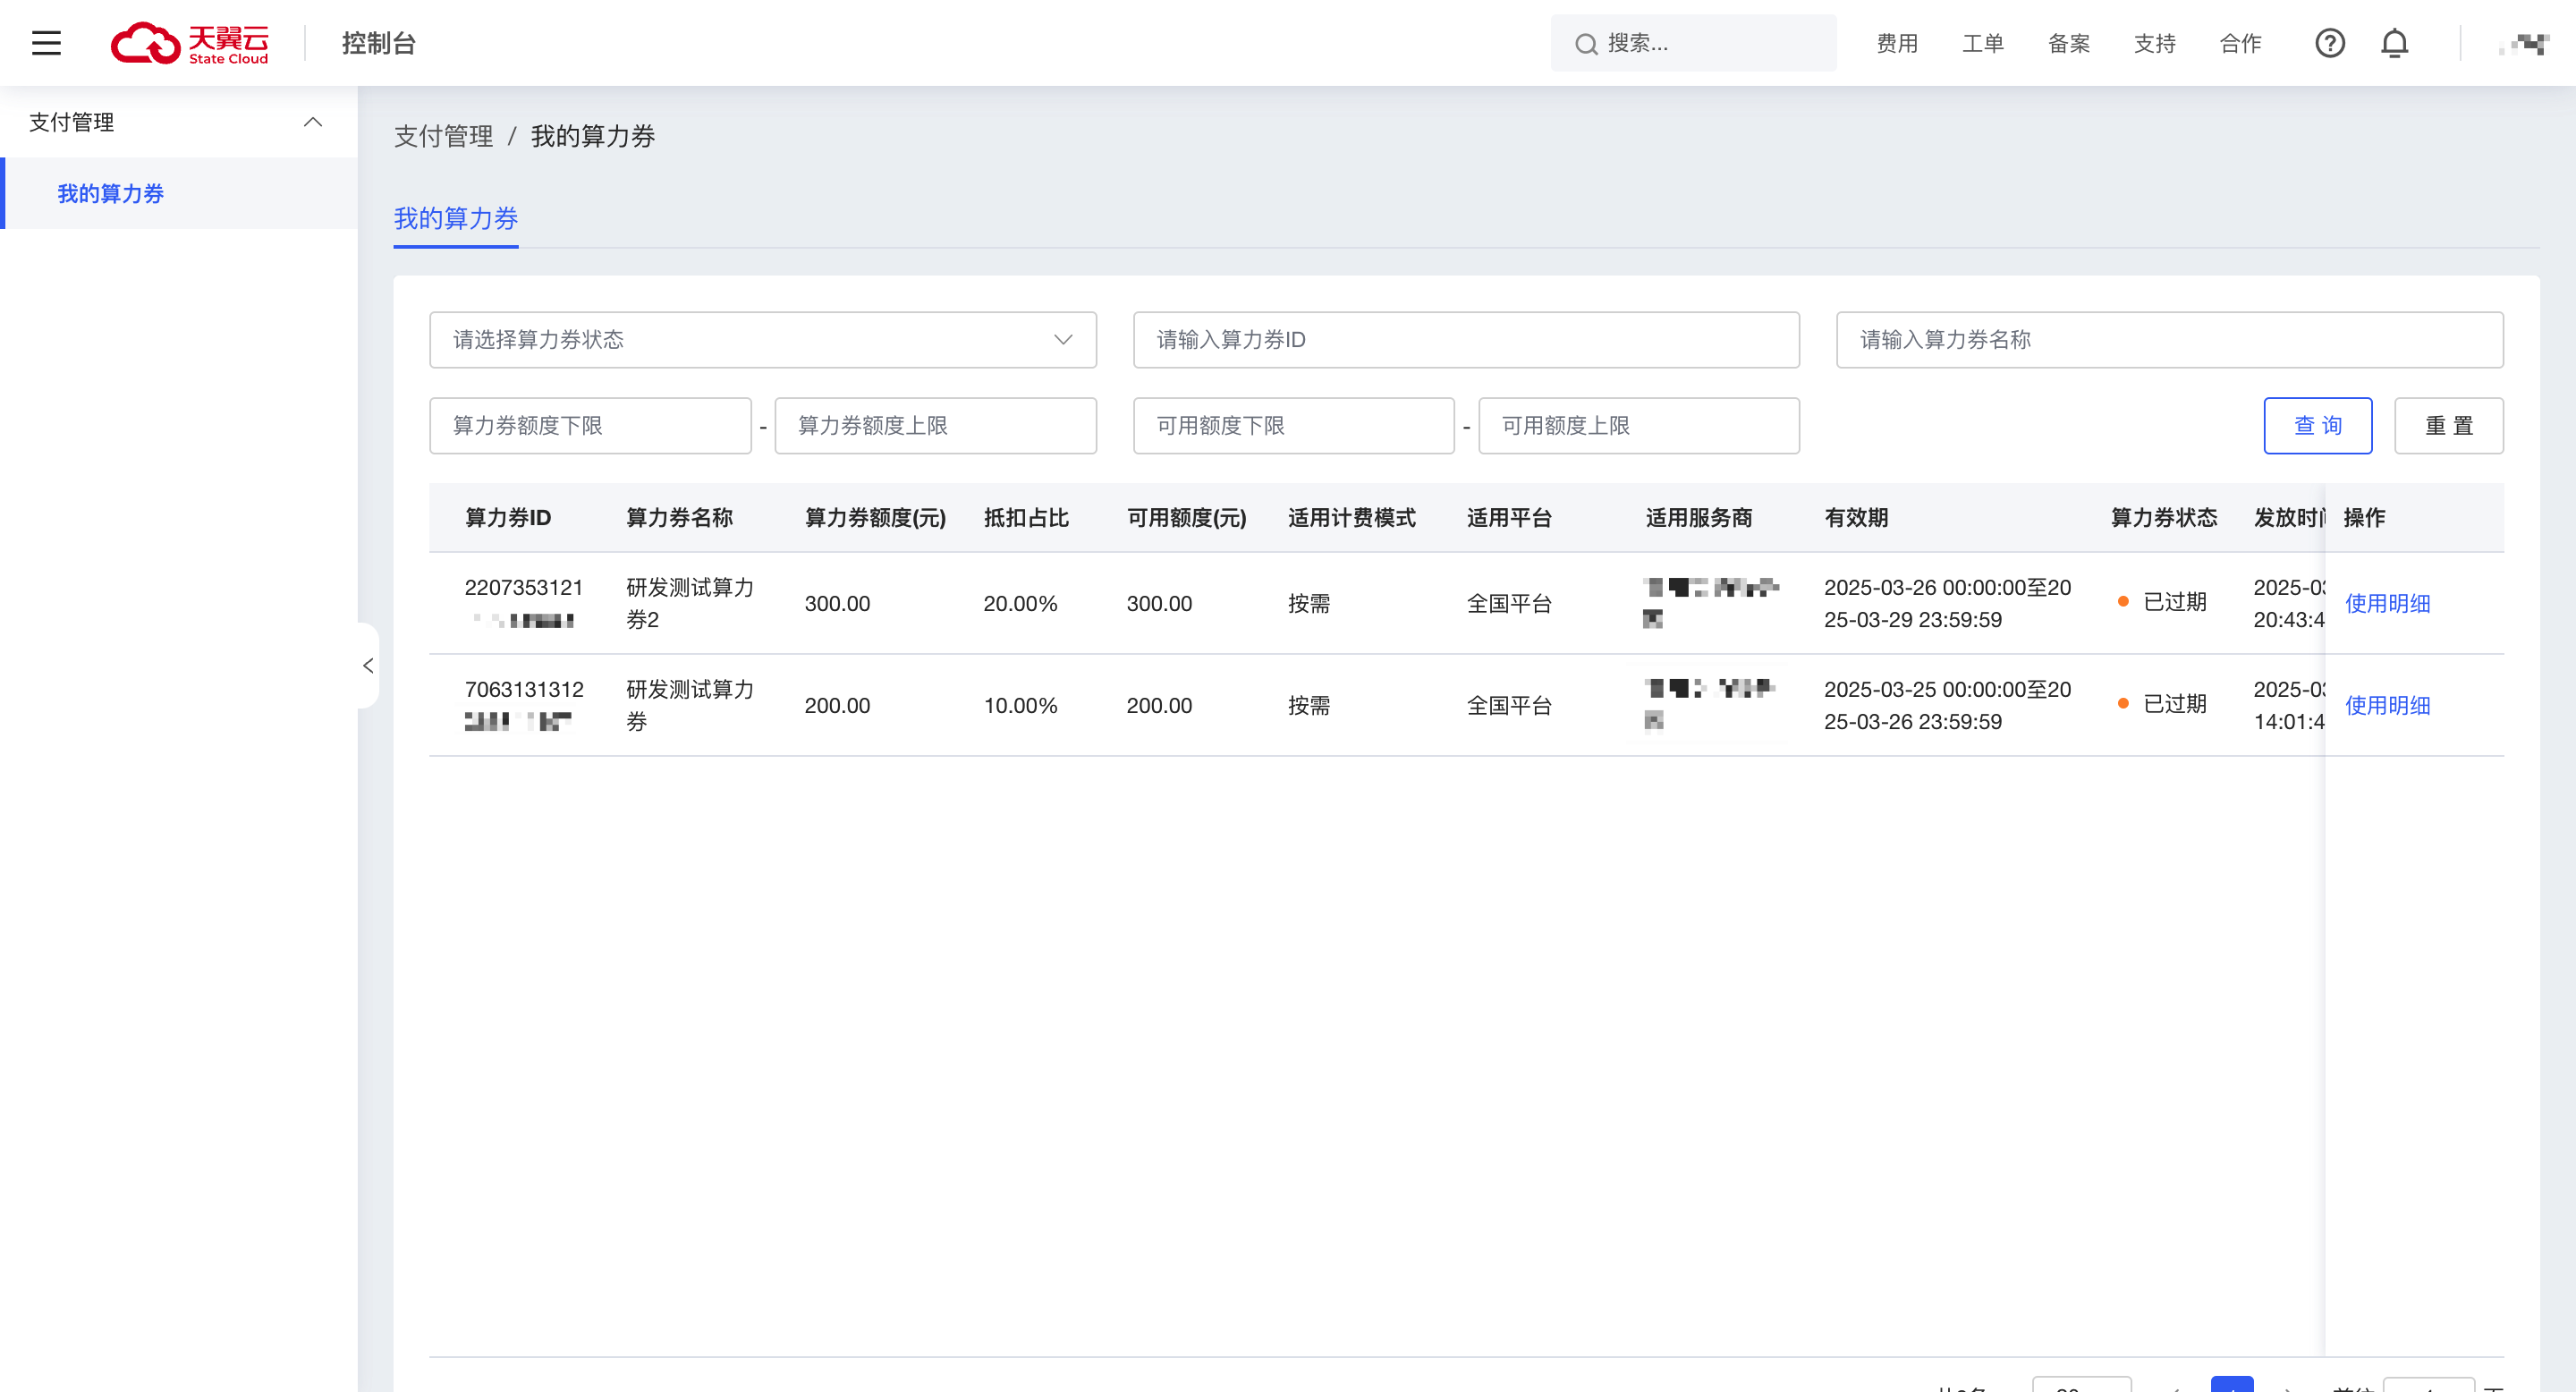Open the 工单 menu
The image size is (2576, 1392).
tap(1983, 43)
